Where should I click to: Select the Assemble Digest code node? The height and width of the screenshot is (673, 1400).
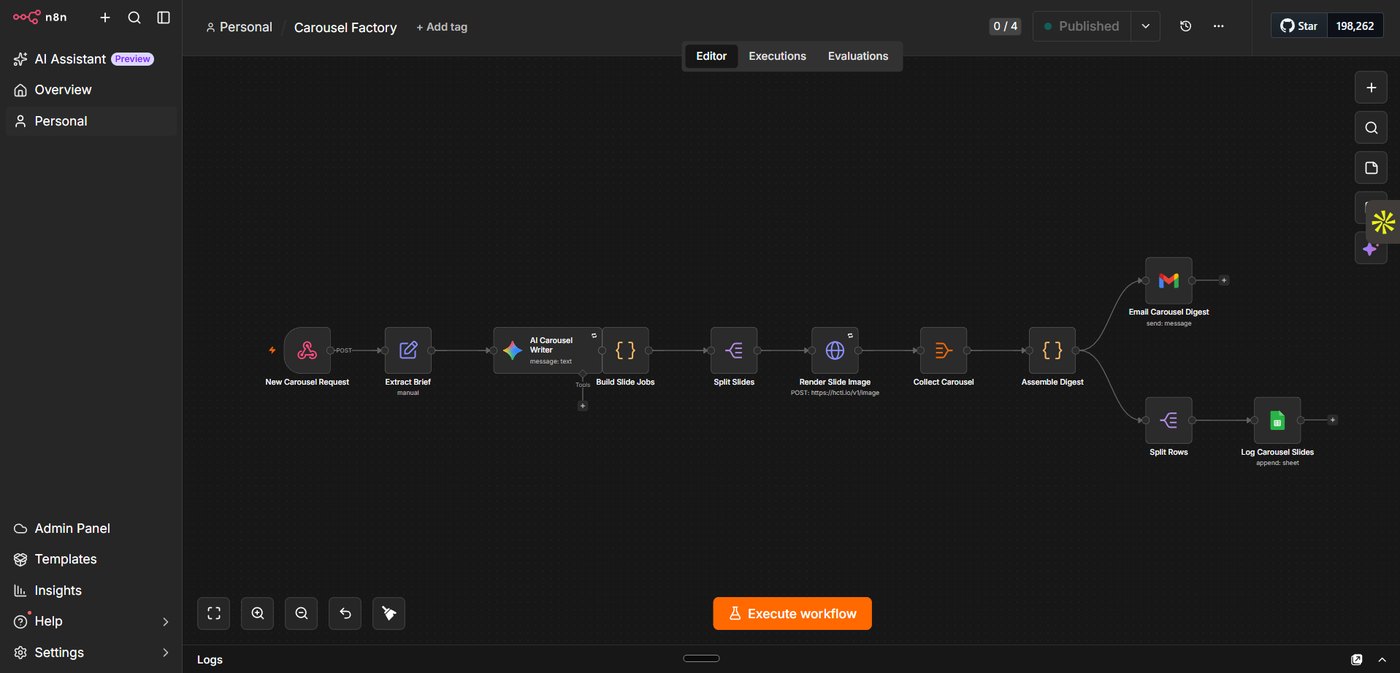[1052, 351]
